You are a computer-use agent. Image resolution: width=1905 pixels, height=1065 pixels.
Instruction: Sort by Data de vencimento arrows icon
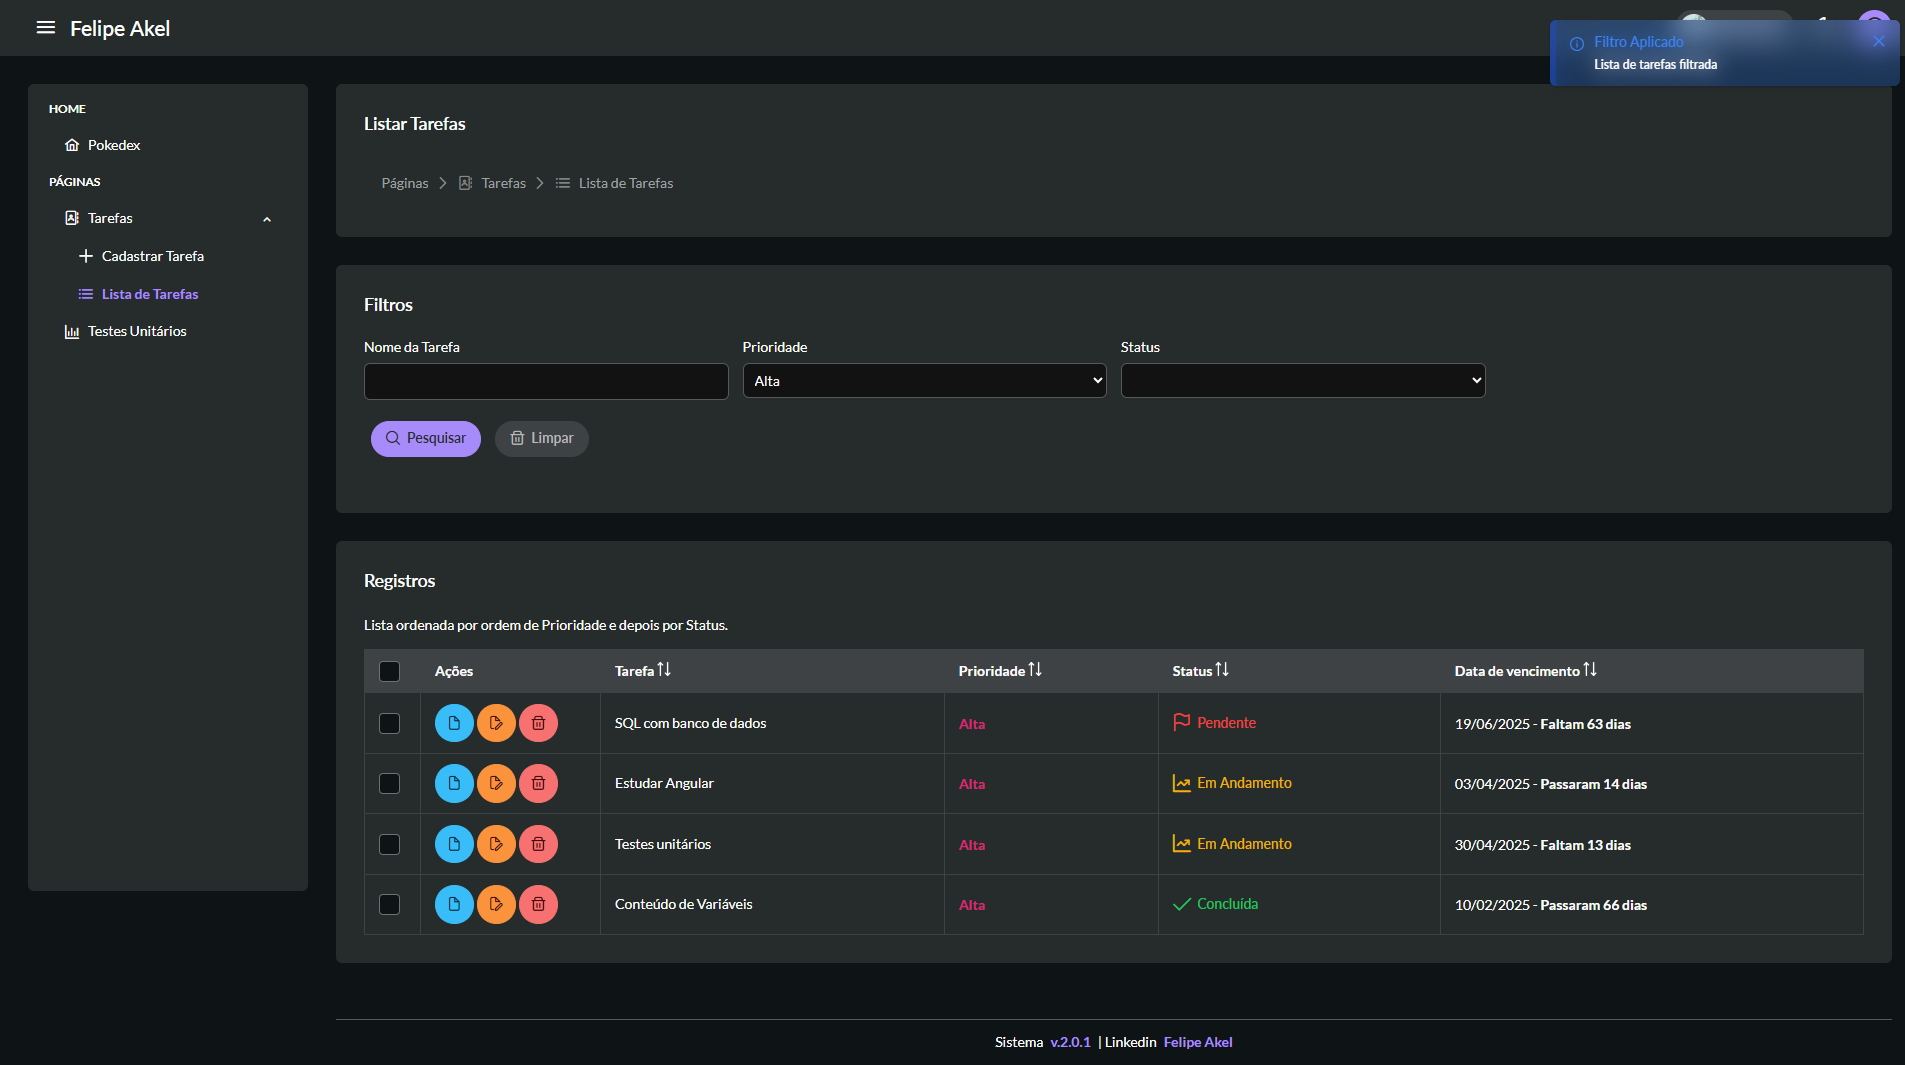pos(1590,670)
